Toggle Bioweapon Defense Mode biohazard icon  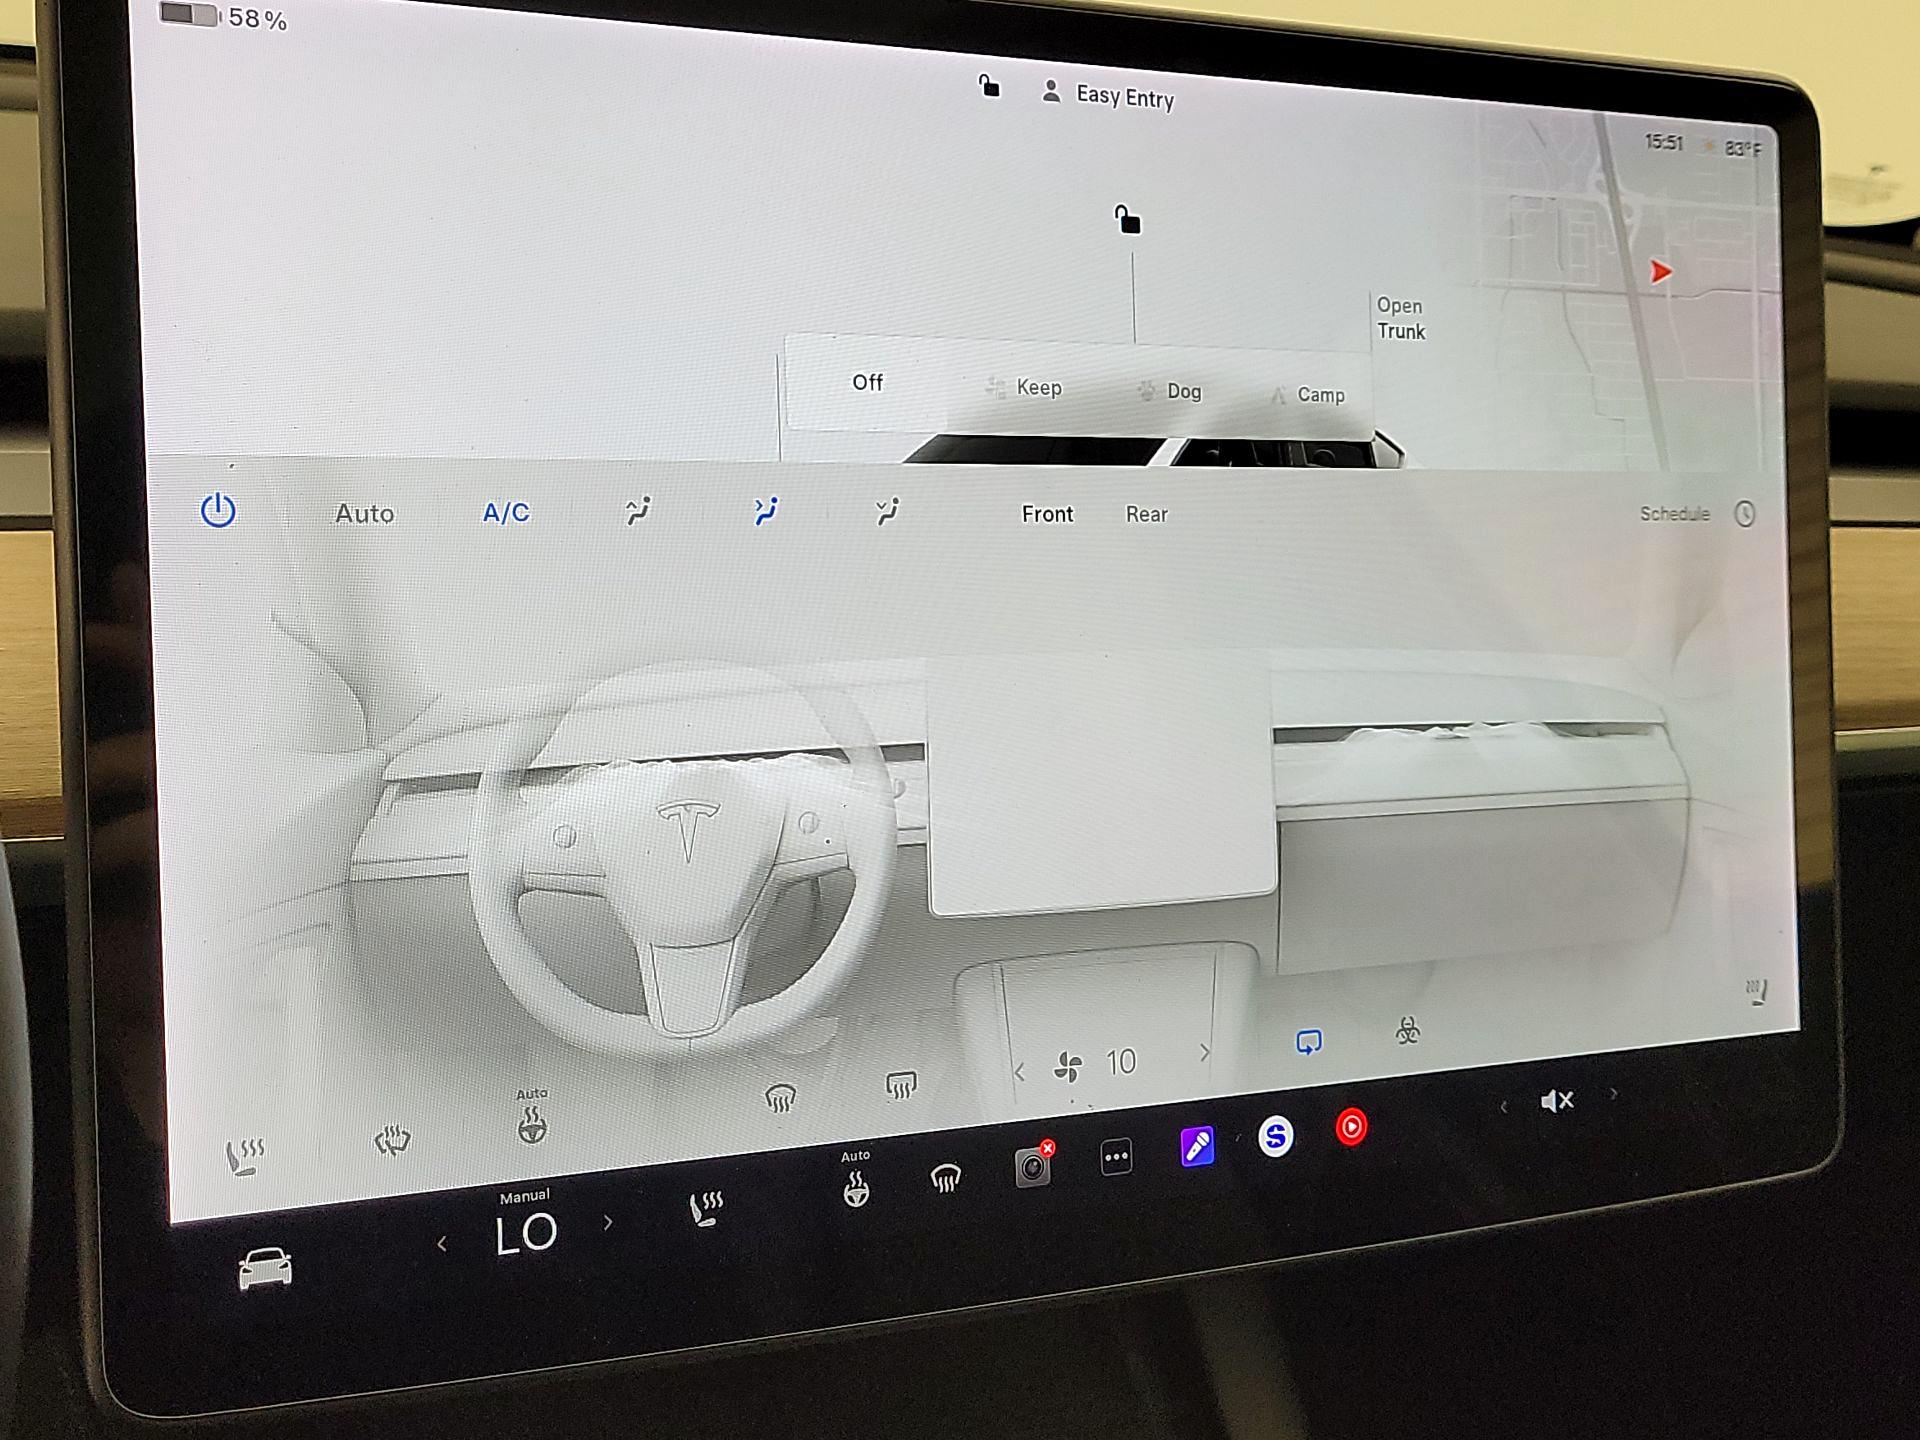point(1407,1031)
